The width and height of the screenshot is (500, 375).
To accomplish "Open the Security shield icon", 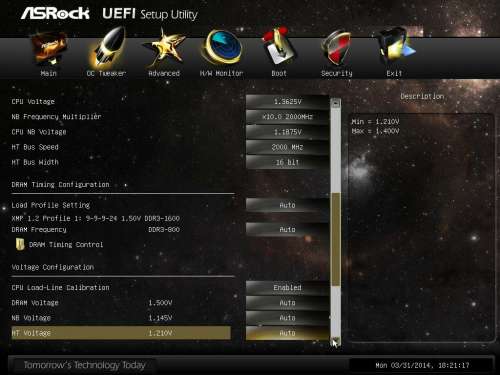I will (337, 48).
